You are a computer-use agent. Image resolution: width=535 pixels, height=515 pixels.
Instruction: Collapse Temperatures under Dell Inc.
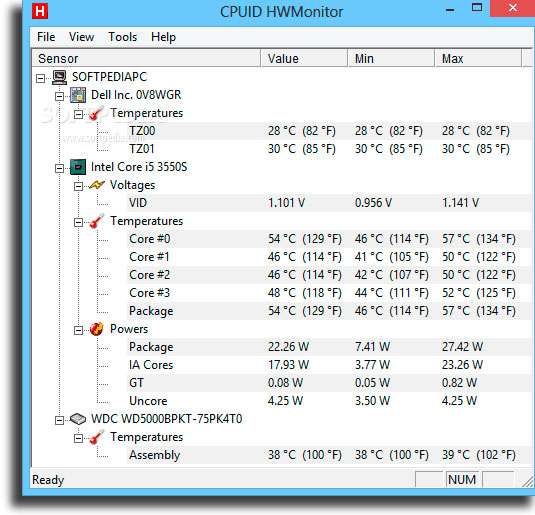(78, 114)
